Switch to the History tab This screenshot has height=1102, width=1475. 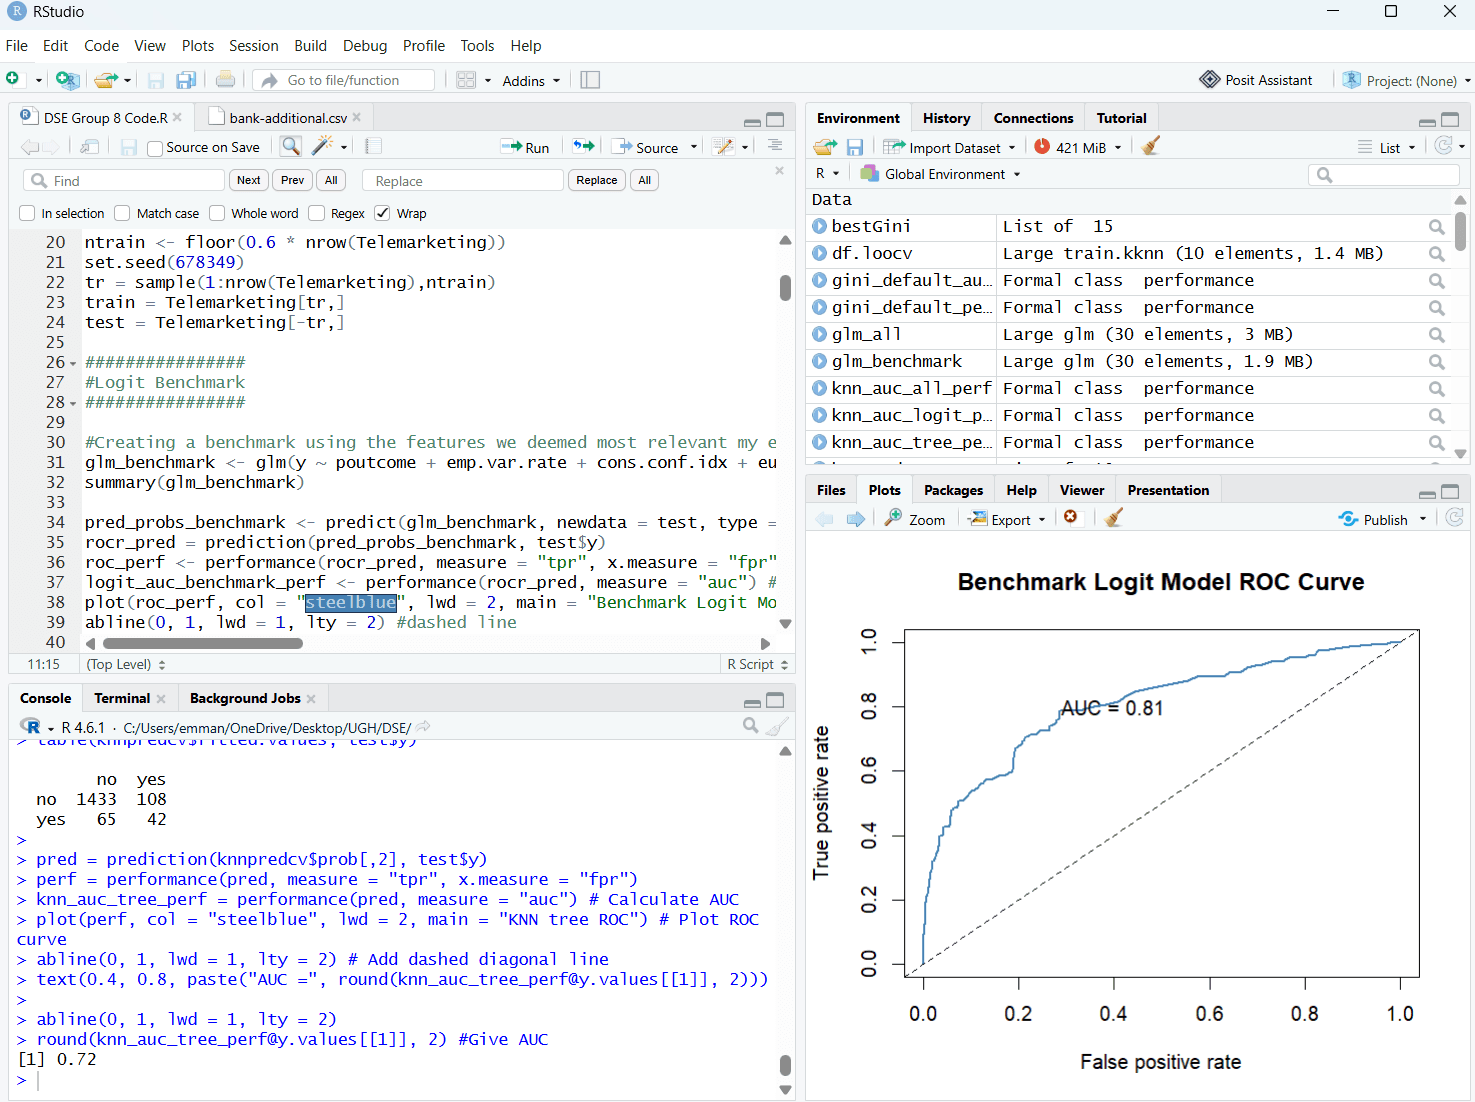946,118
